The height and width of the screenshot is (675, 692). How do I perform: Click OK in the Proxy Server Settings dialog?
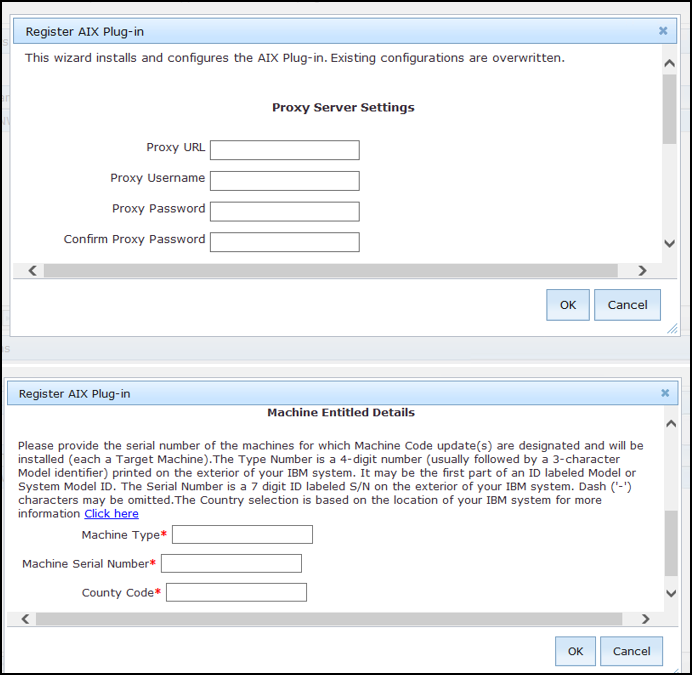tap(568, 305)
